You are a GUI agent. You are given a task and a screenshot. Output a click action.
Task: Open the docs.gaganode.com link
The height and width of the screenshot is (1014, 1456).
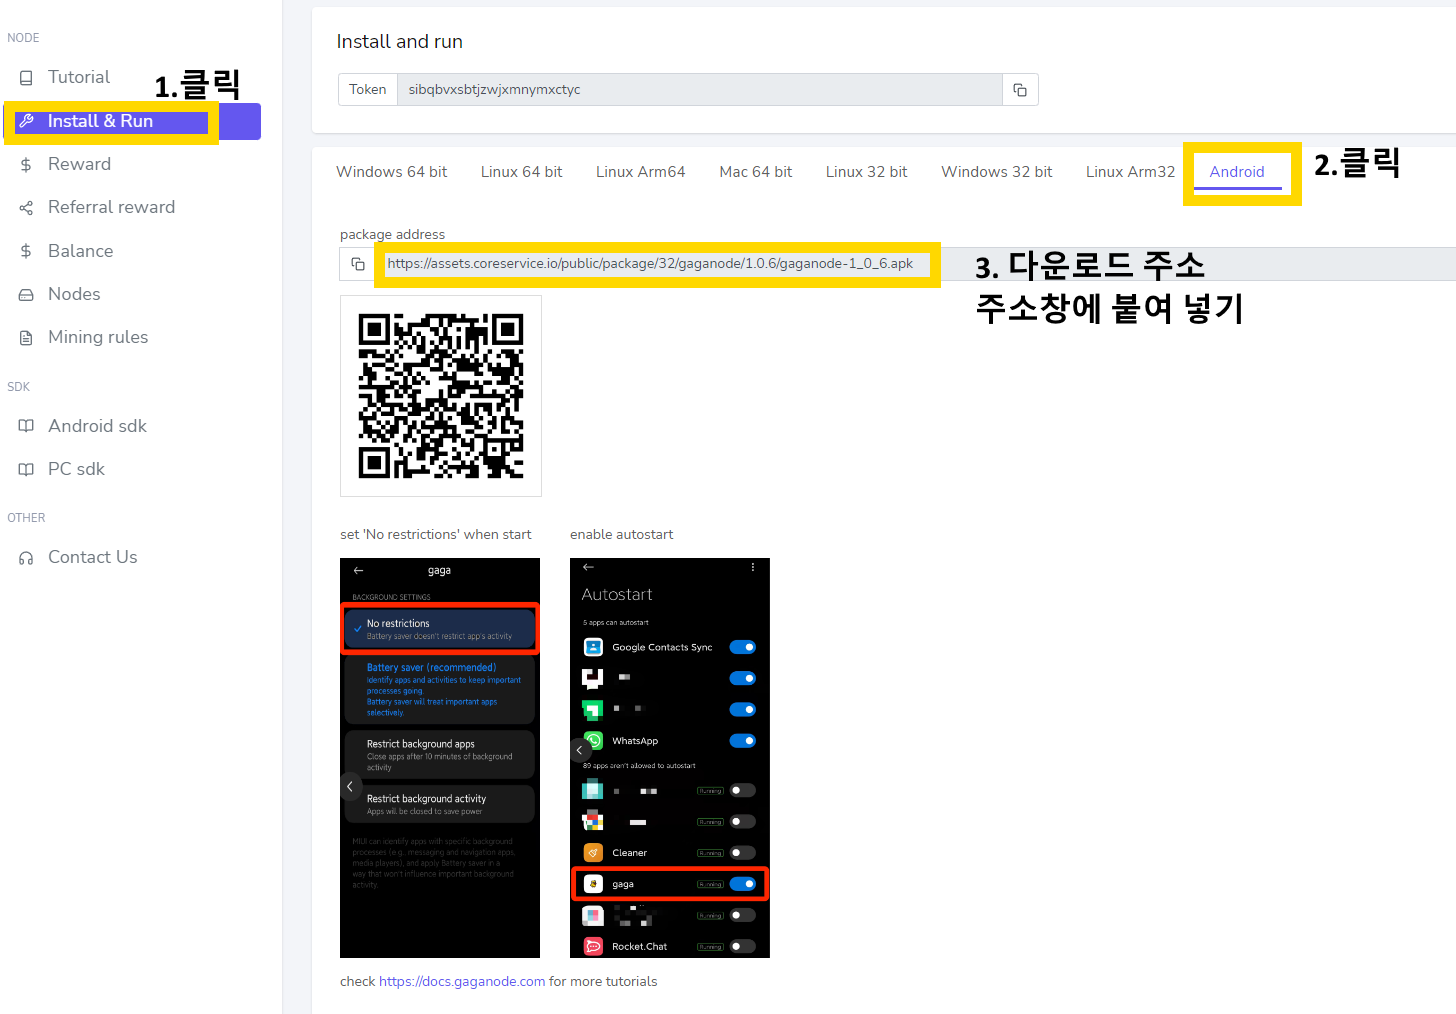pyautogui.click(x=462, y=981)
